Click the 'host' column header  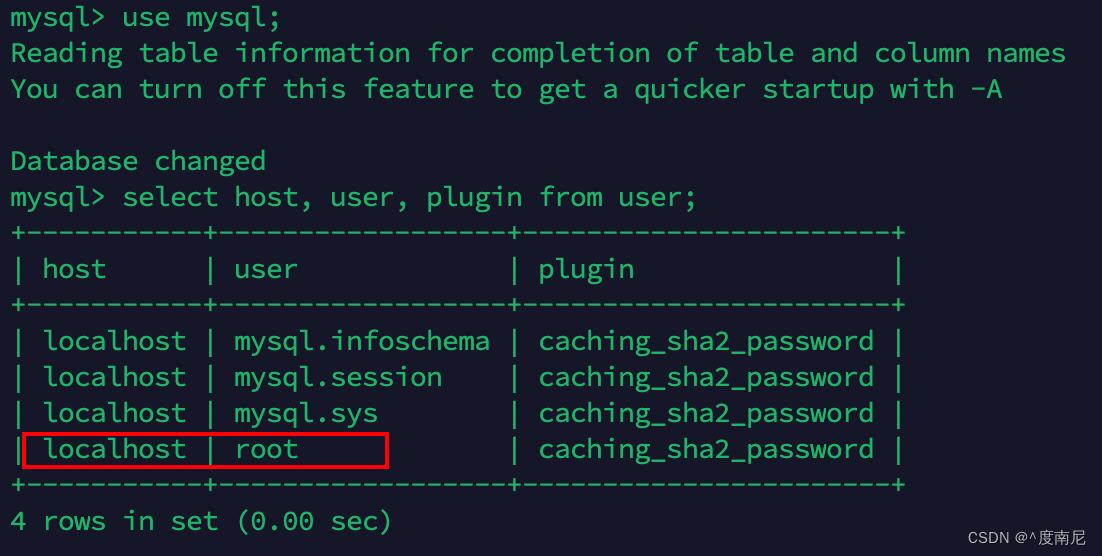click(x=74, y=269)
